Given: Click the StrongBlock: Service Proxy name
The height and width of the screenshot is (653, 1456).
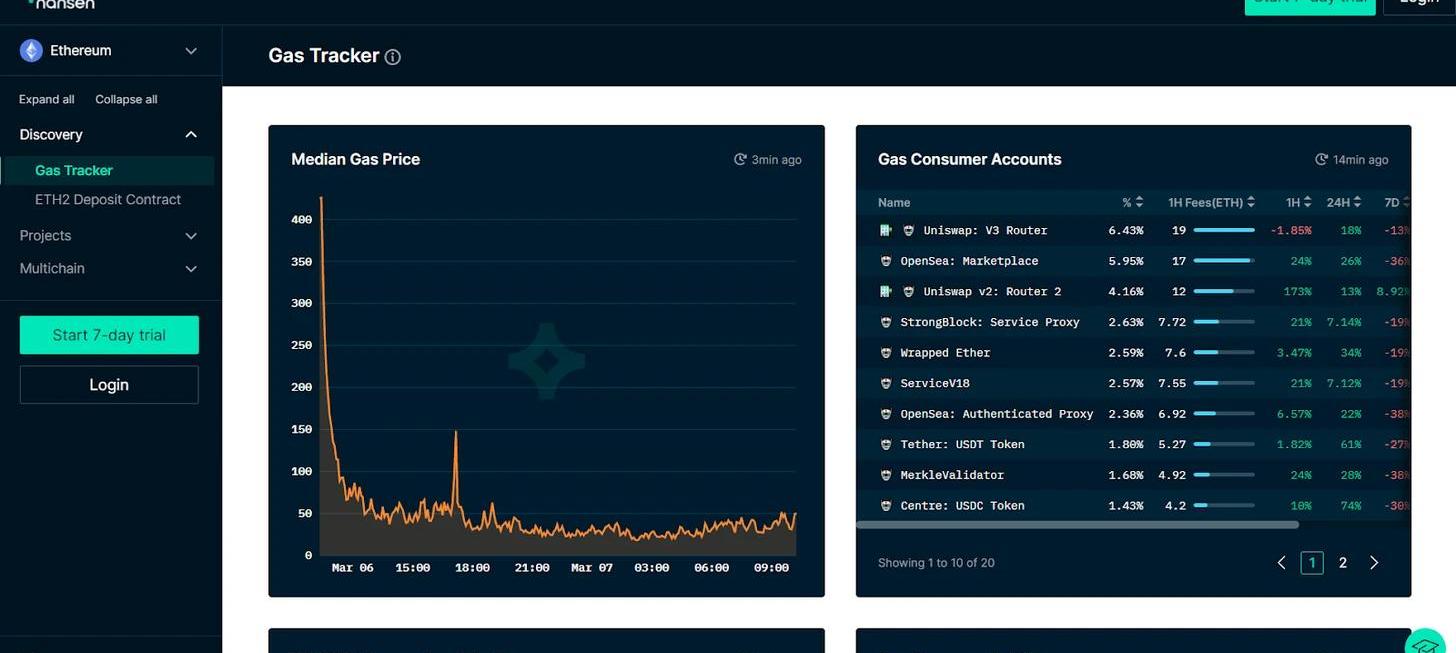Looking at the screenshot, I should tap(990, 322).
